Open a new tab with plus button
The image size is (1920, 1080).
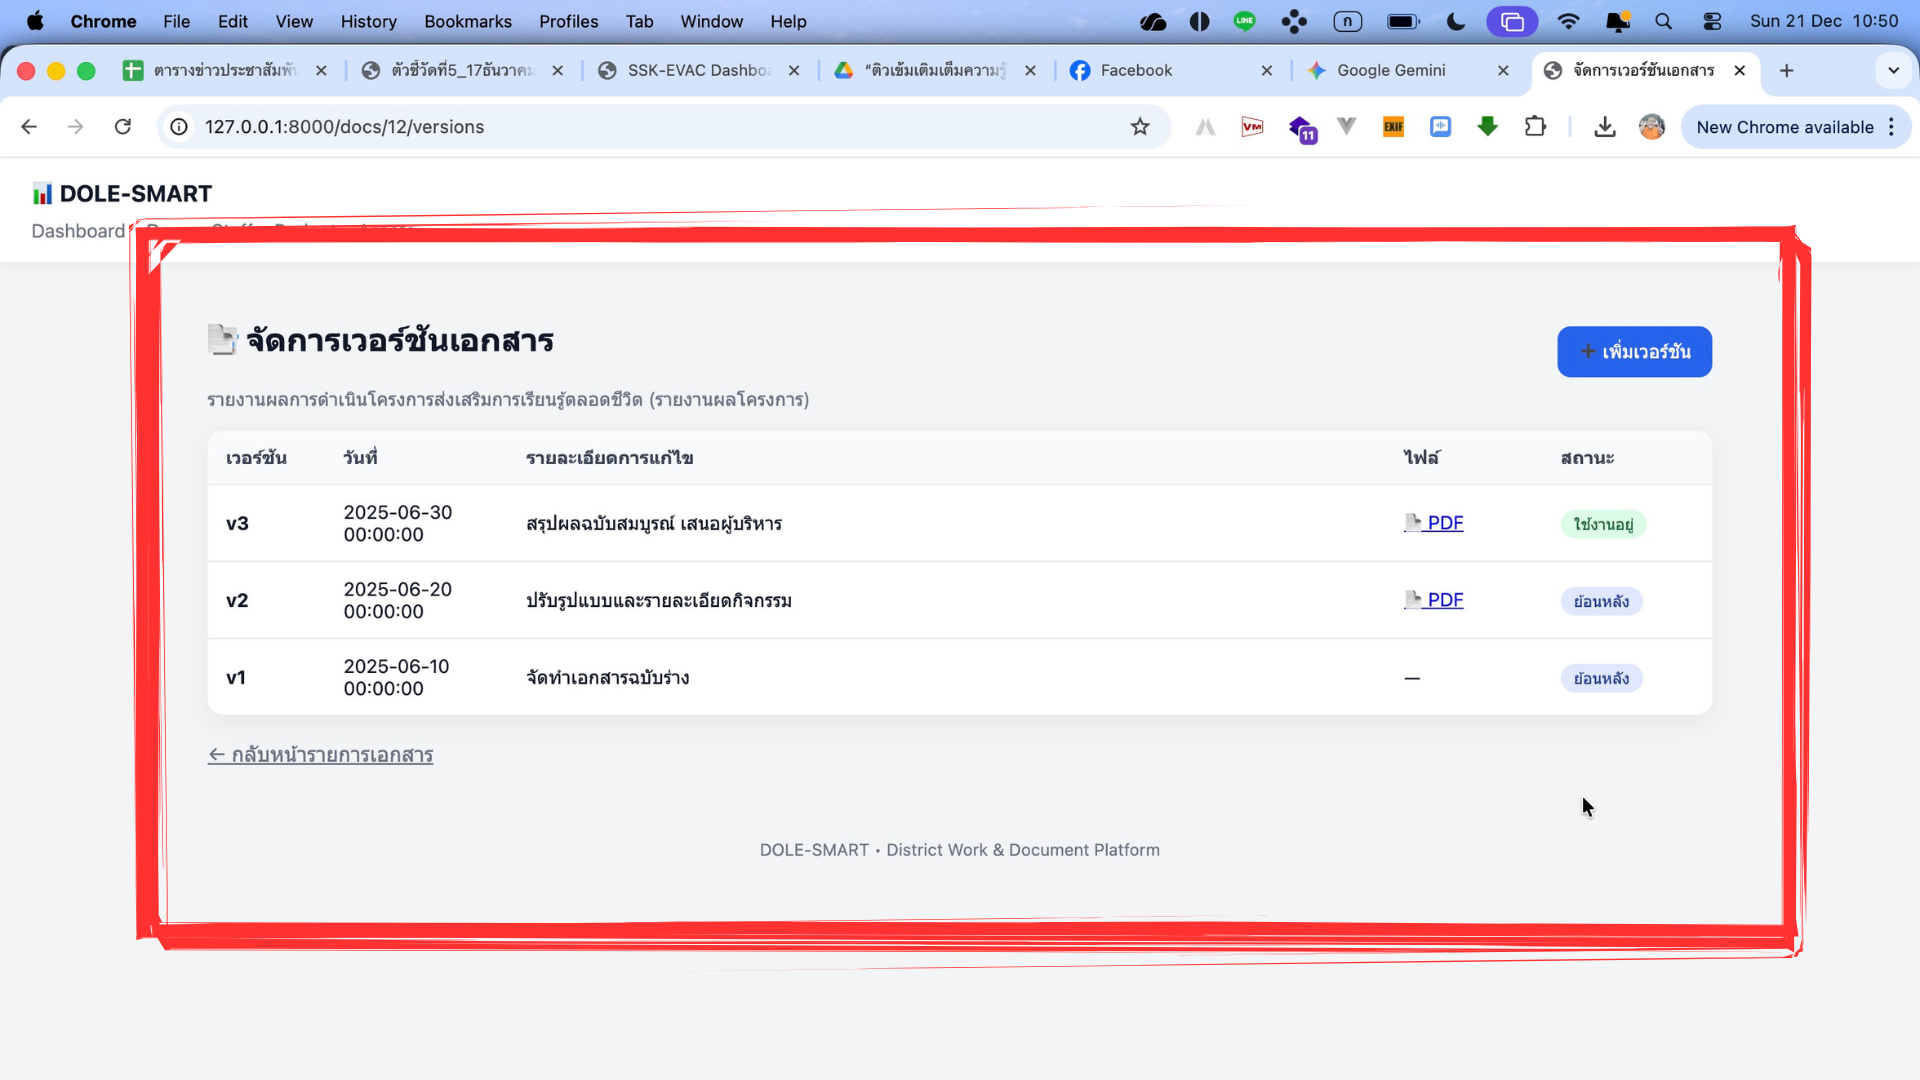pos(1786,70)
